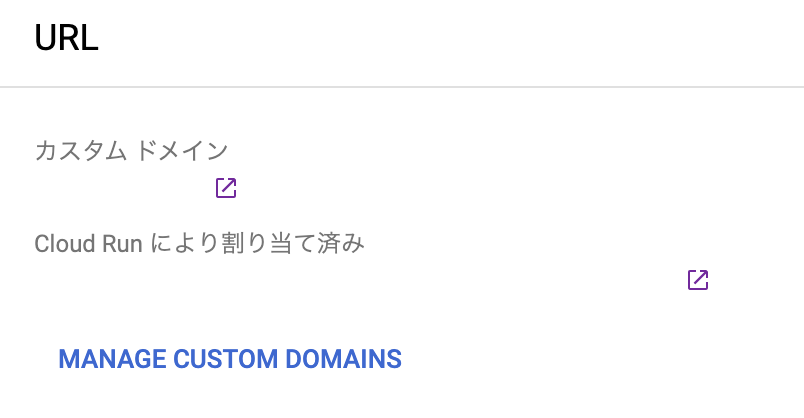Click the hidden Cloud Run assigned URL link text
Image resolution: width=804 pixels, height=418 pixels.
(x=359, y=280)
